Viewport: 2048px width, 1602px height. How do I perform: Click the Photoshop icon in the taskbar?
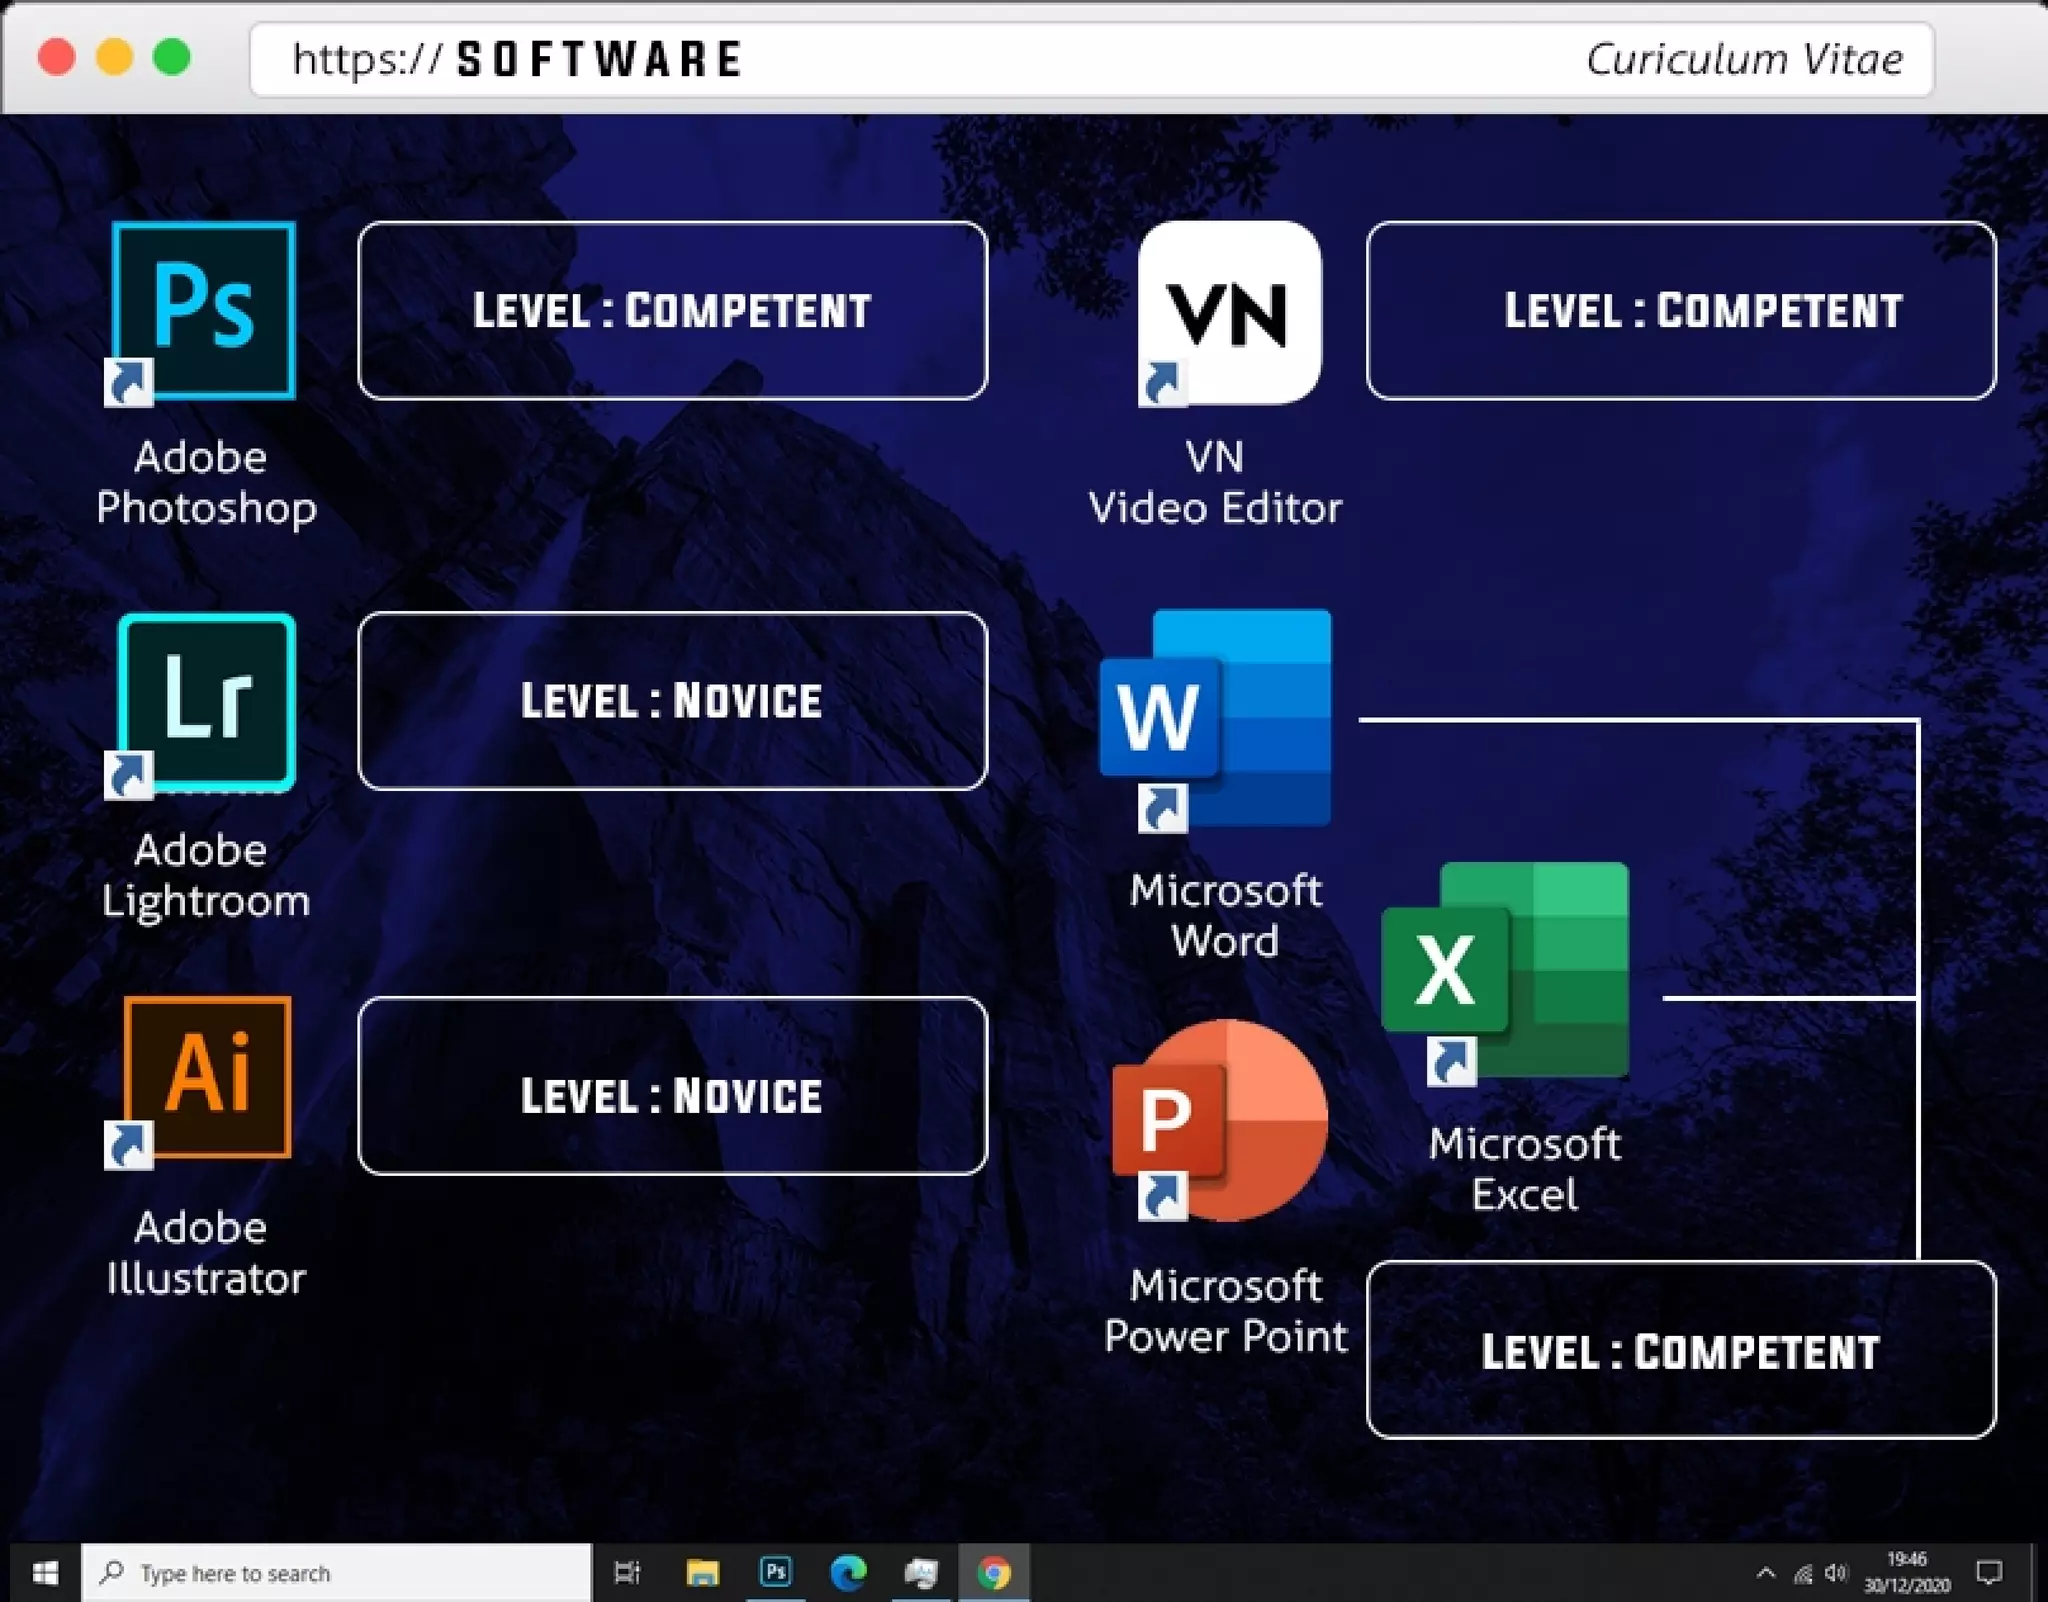pyautogui.click(x=775, y=1573)
